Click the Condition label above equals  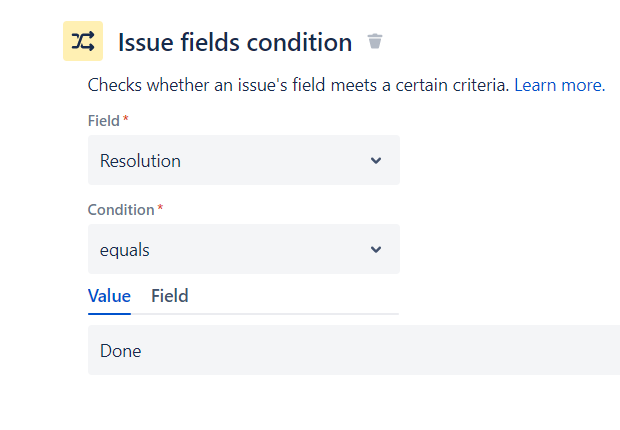click(x=121, y=210)
